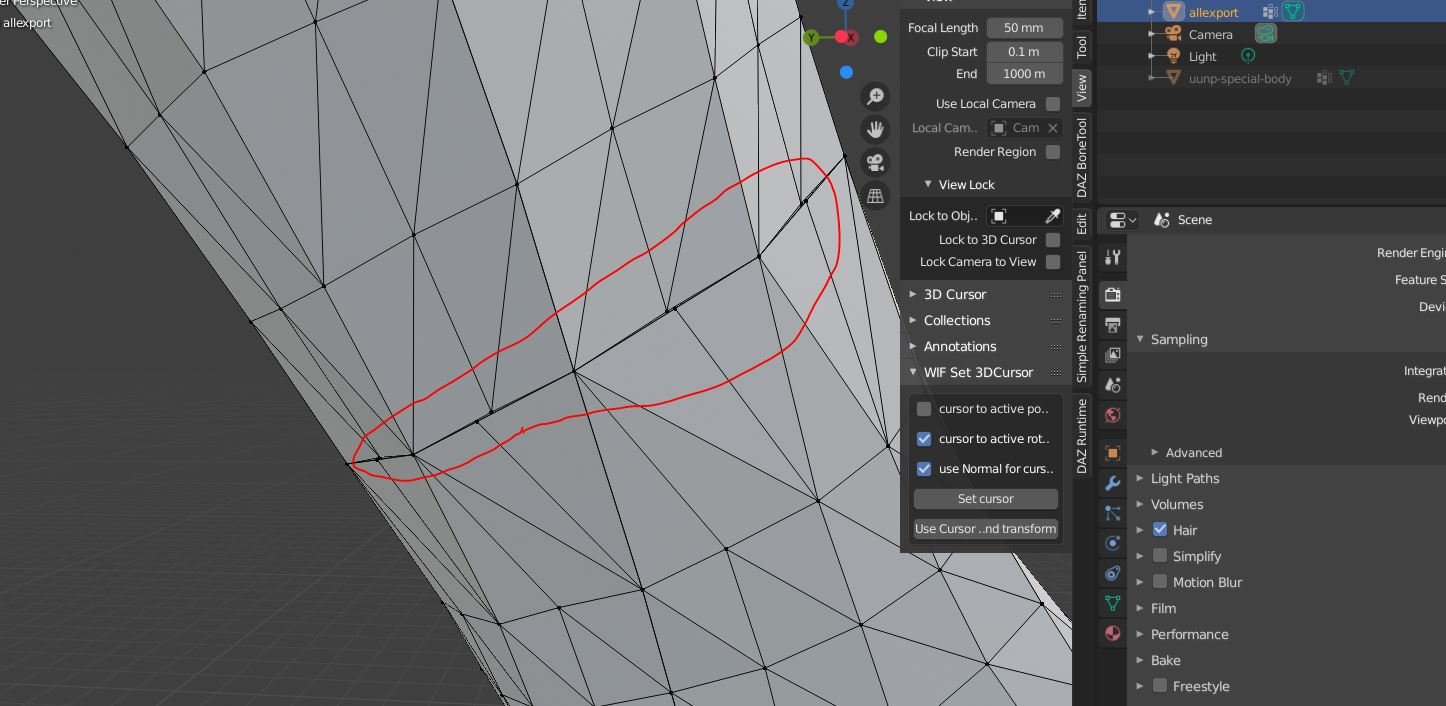Enable Freestyle checkbox
Image resolution: width=1446 pixels, height=706 pixels.
(1160, 686)
